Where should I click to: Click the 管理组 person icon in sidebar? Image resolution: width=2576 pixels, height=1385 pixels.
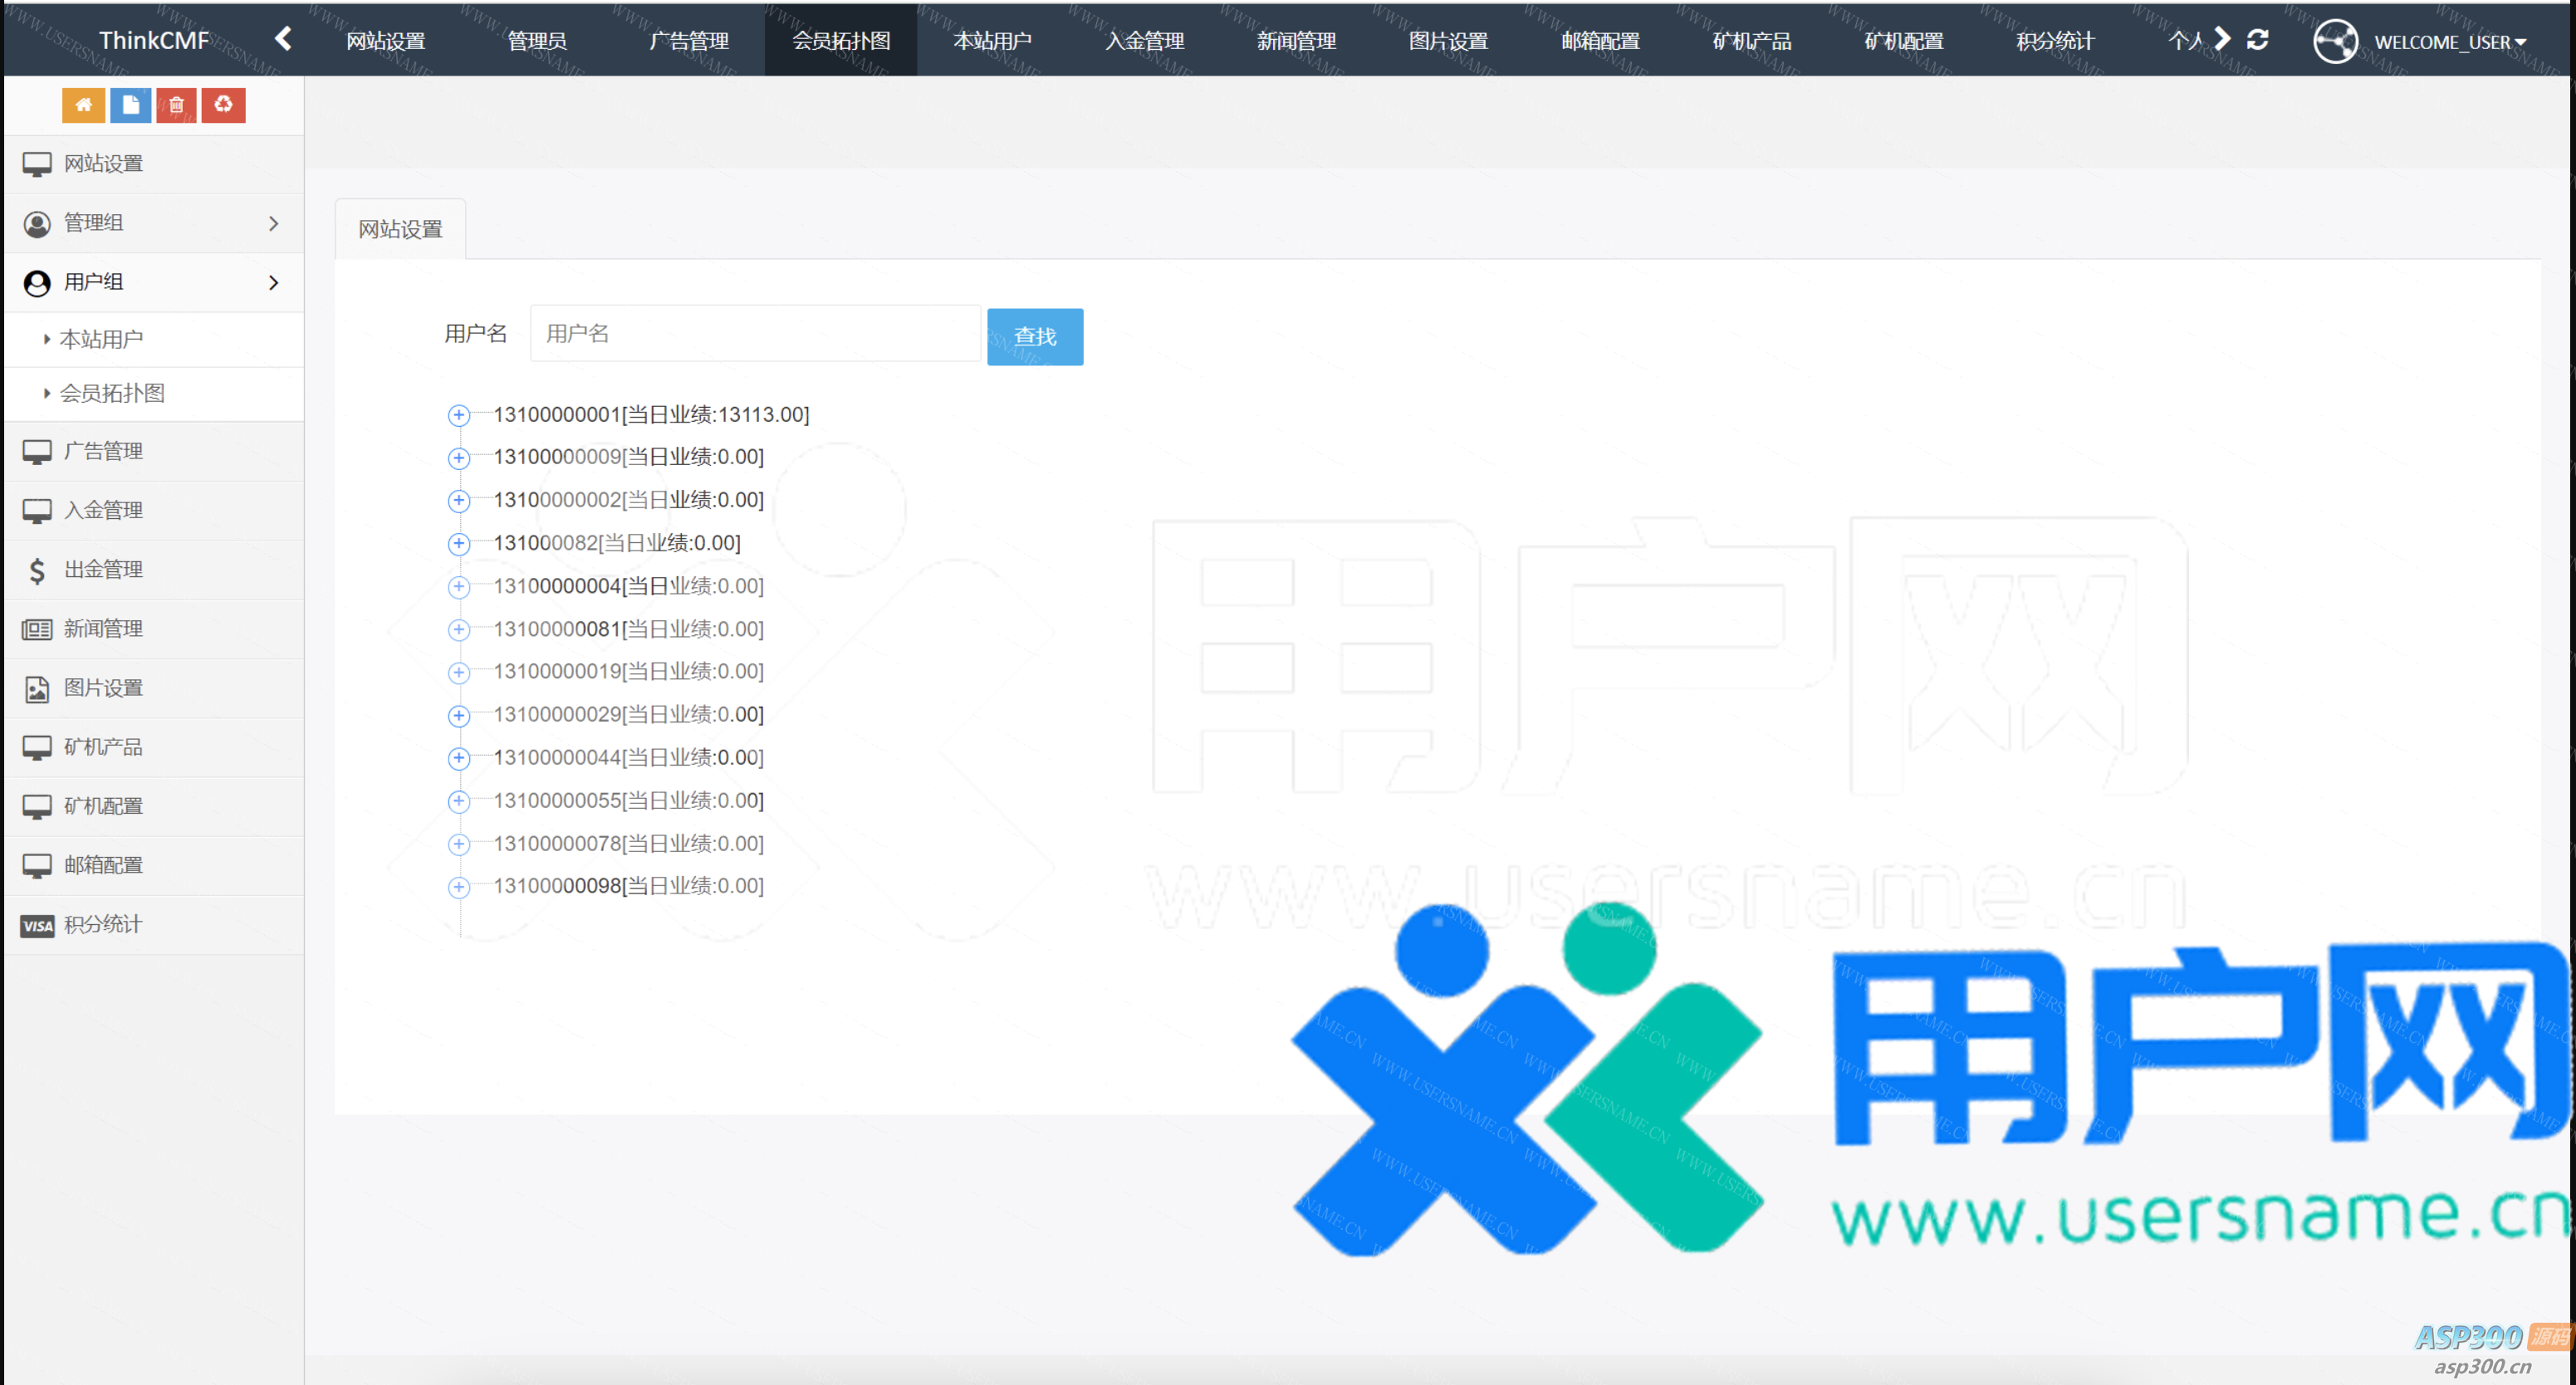[37, 224]
